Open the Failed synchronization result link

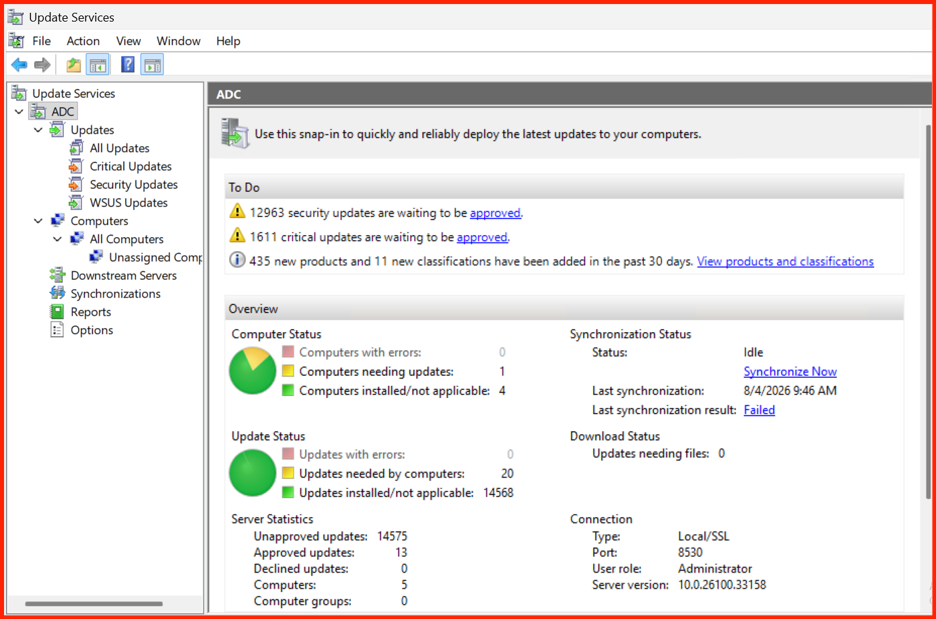pos(759,410)
